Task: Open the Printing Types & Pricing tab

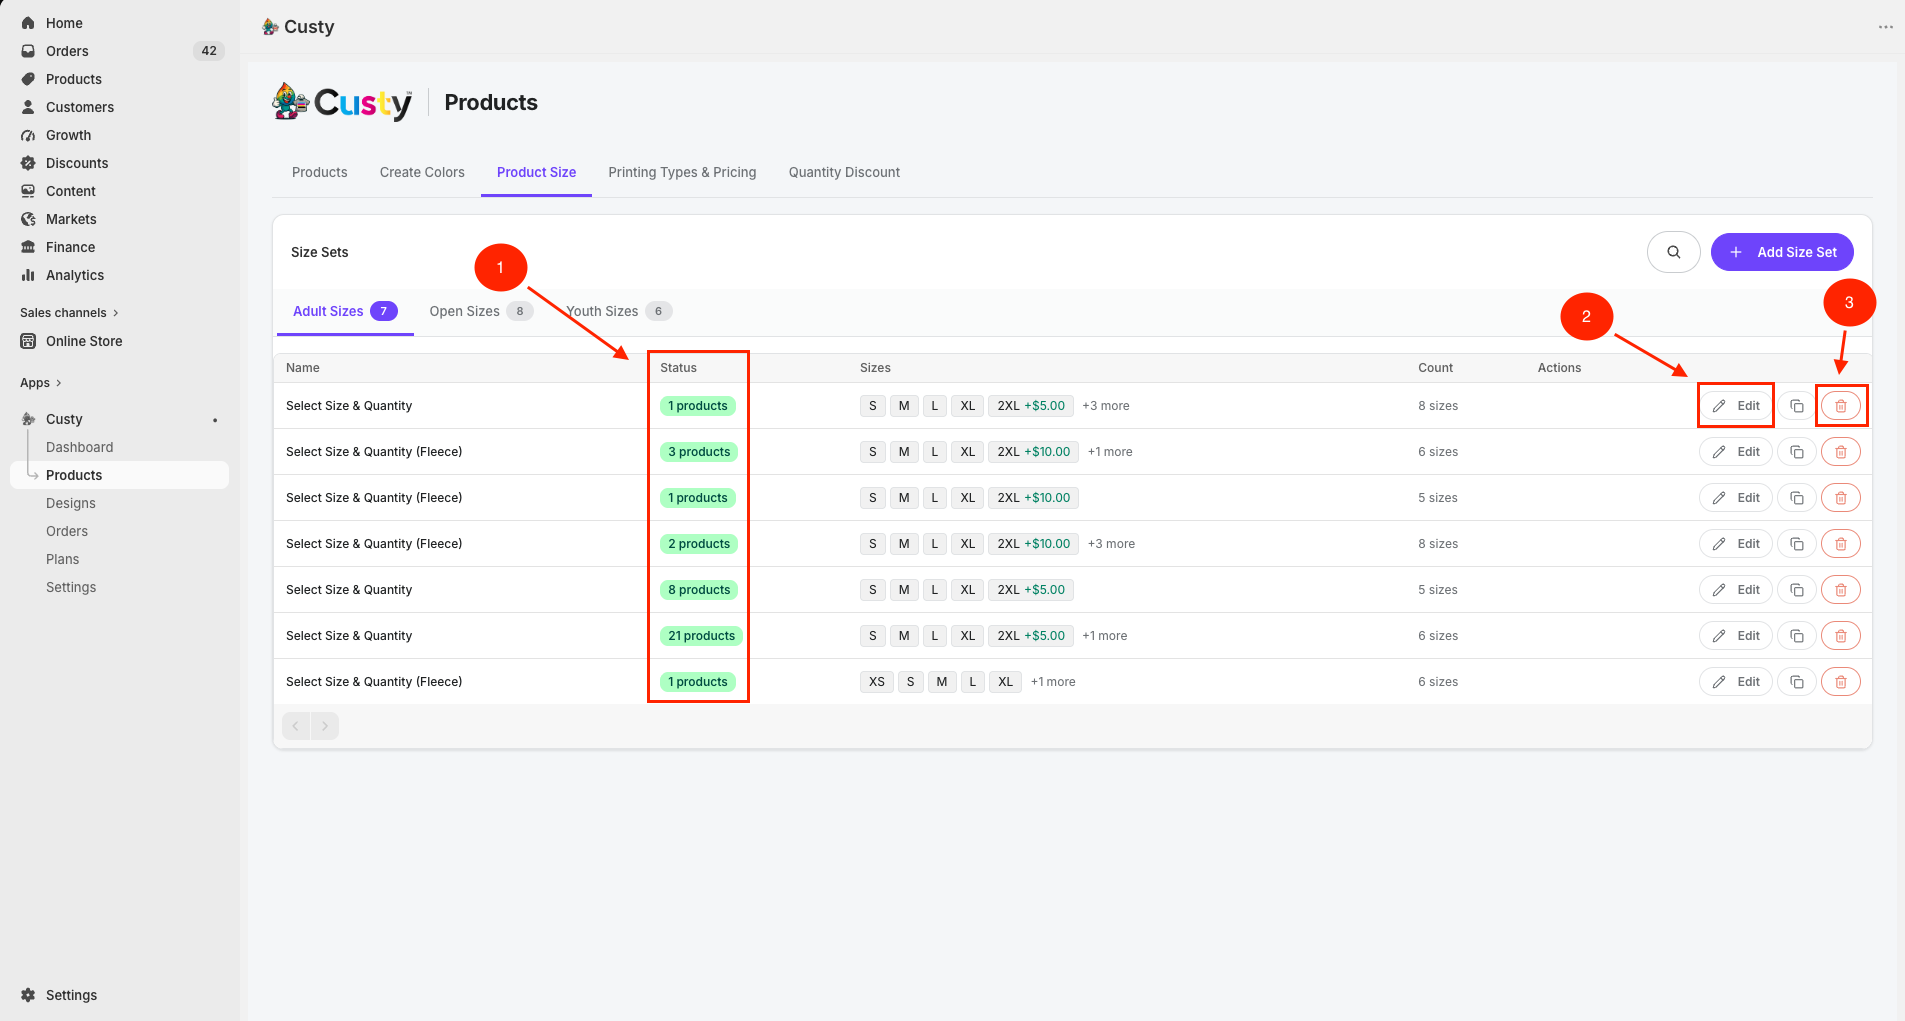Action: click(x=682, y=172)
